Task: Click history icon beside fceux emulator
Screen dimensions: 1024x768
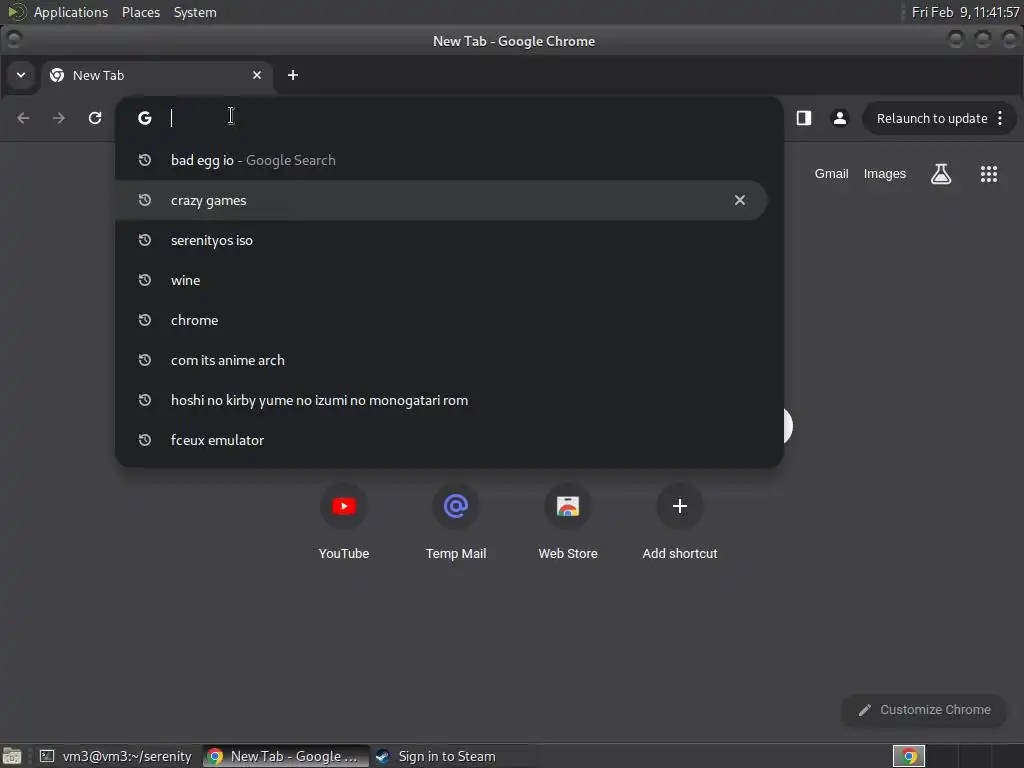Action: (x=145, y=440)
